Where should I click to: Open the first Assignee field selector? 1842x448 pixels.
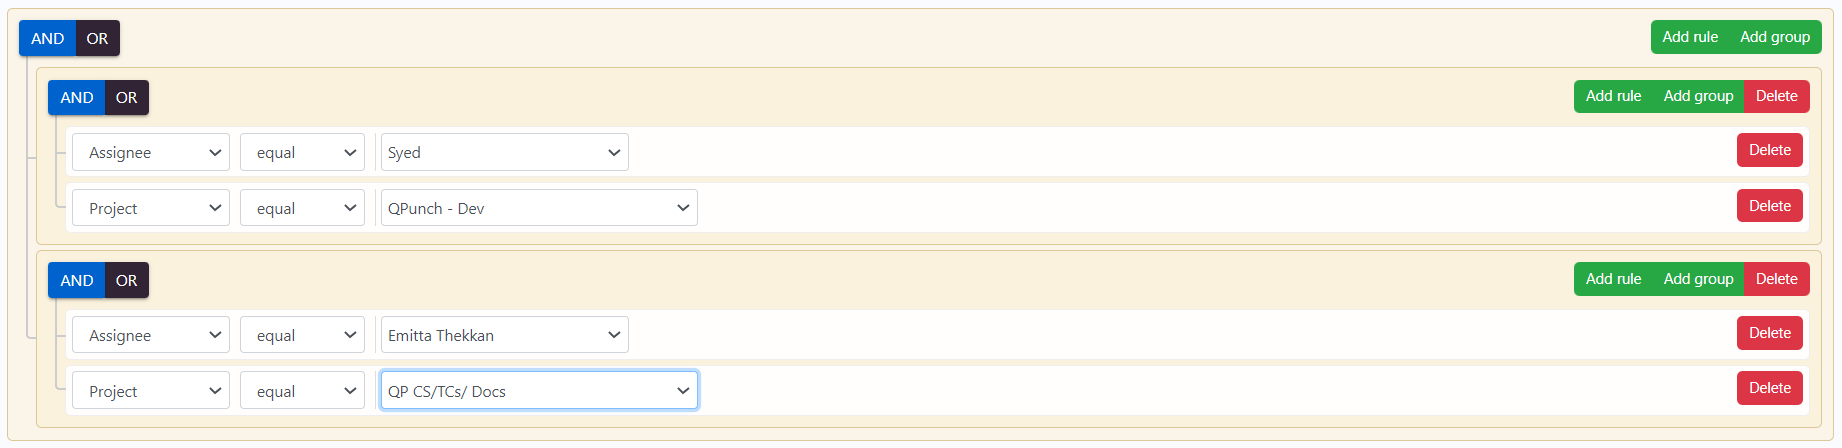[151, 153]
